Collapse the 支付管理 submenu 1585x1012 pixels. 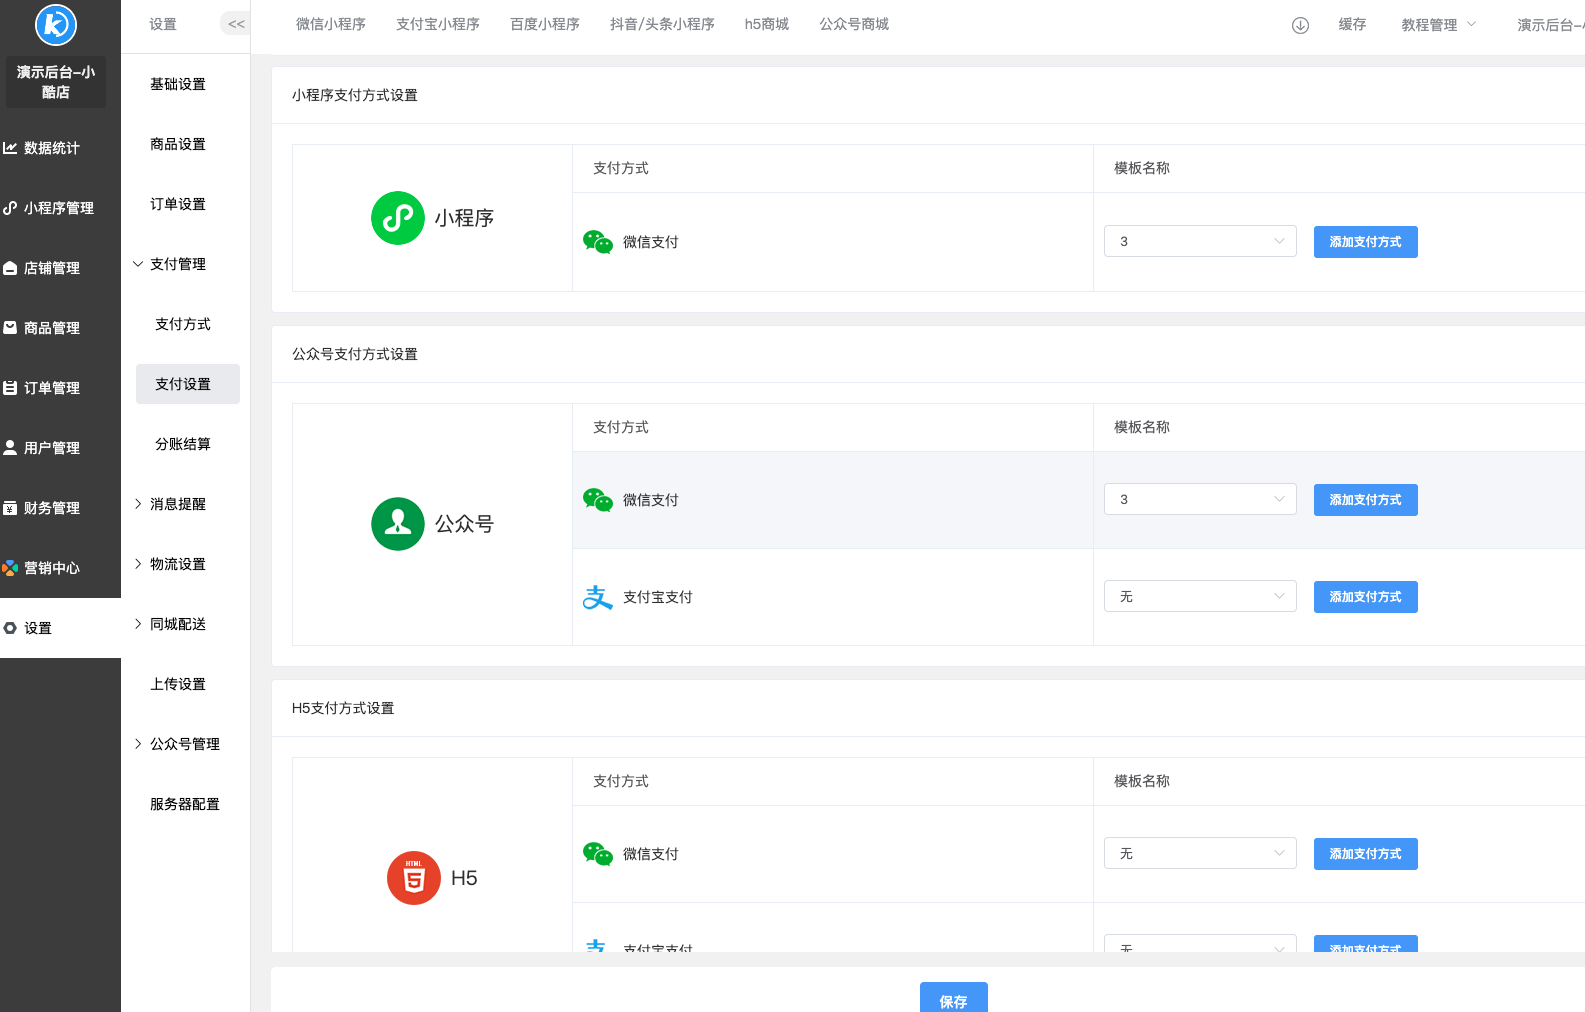point(178,264)
